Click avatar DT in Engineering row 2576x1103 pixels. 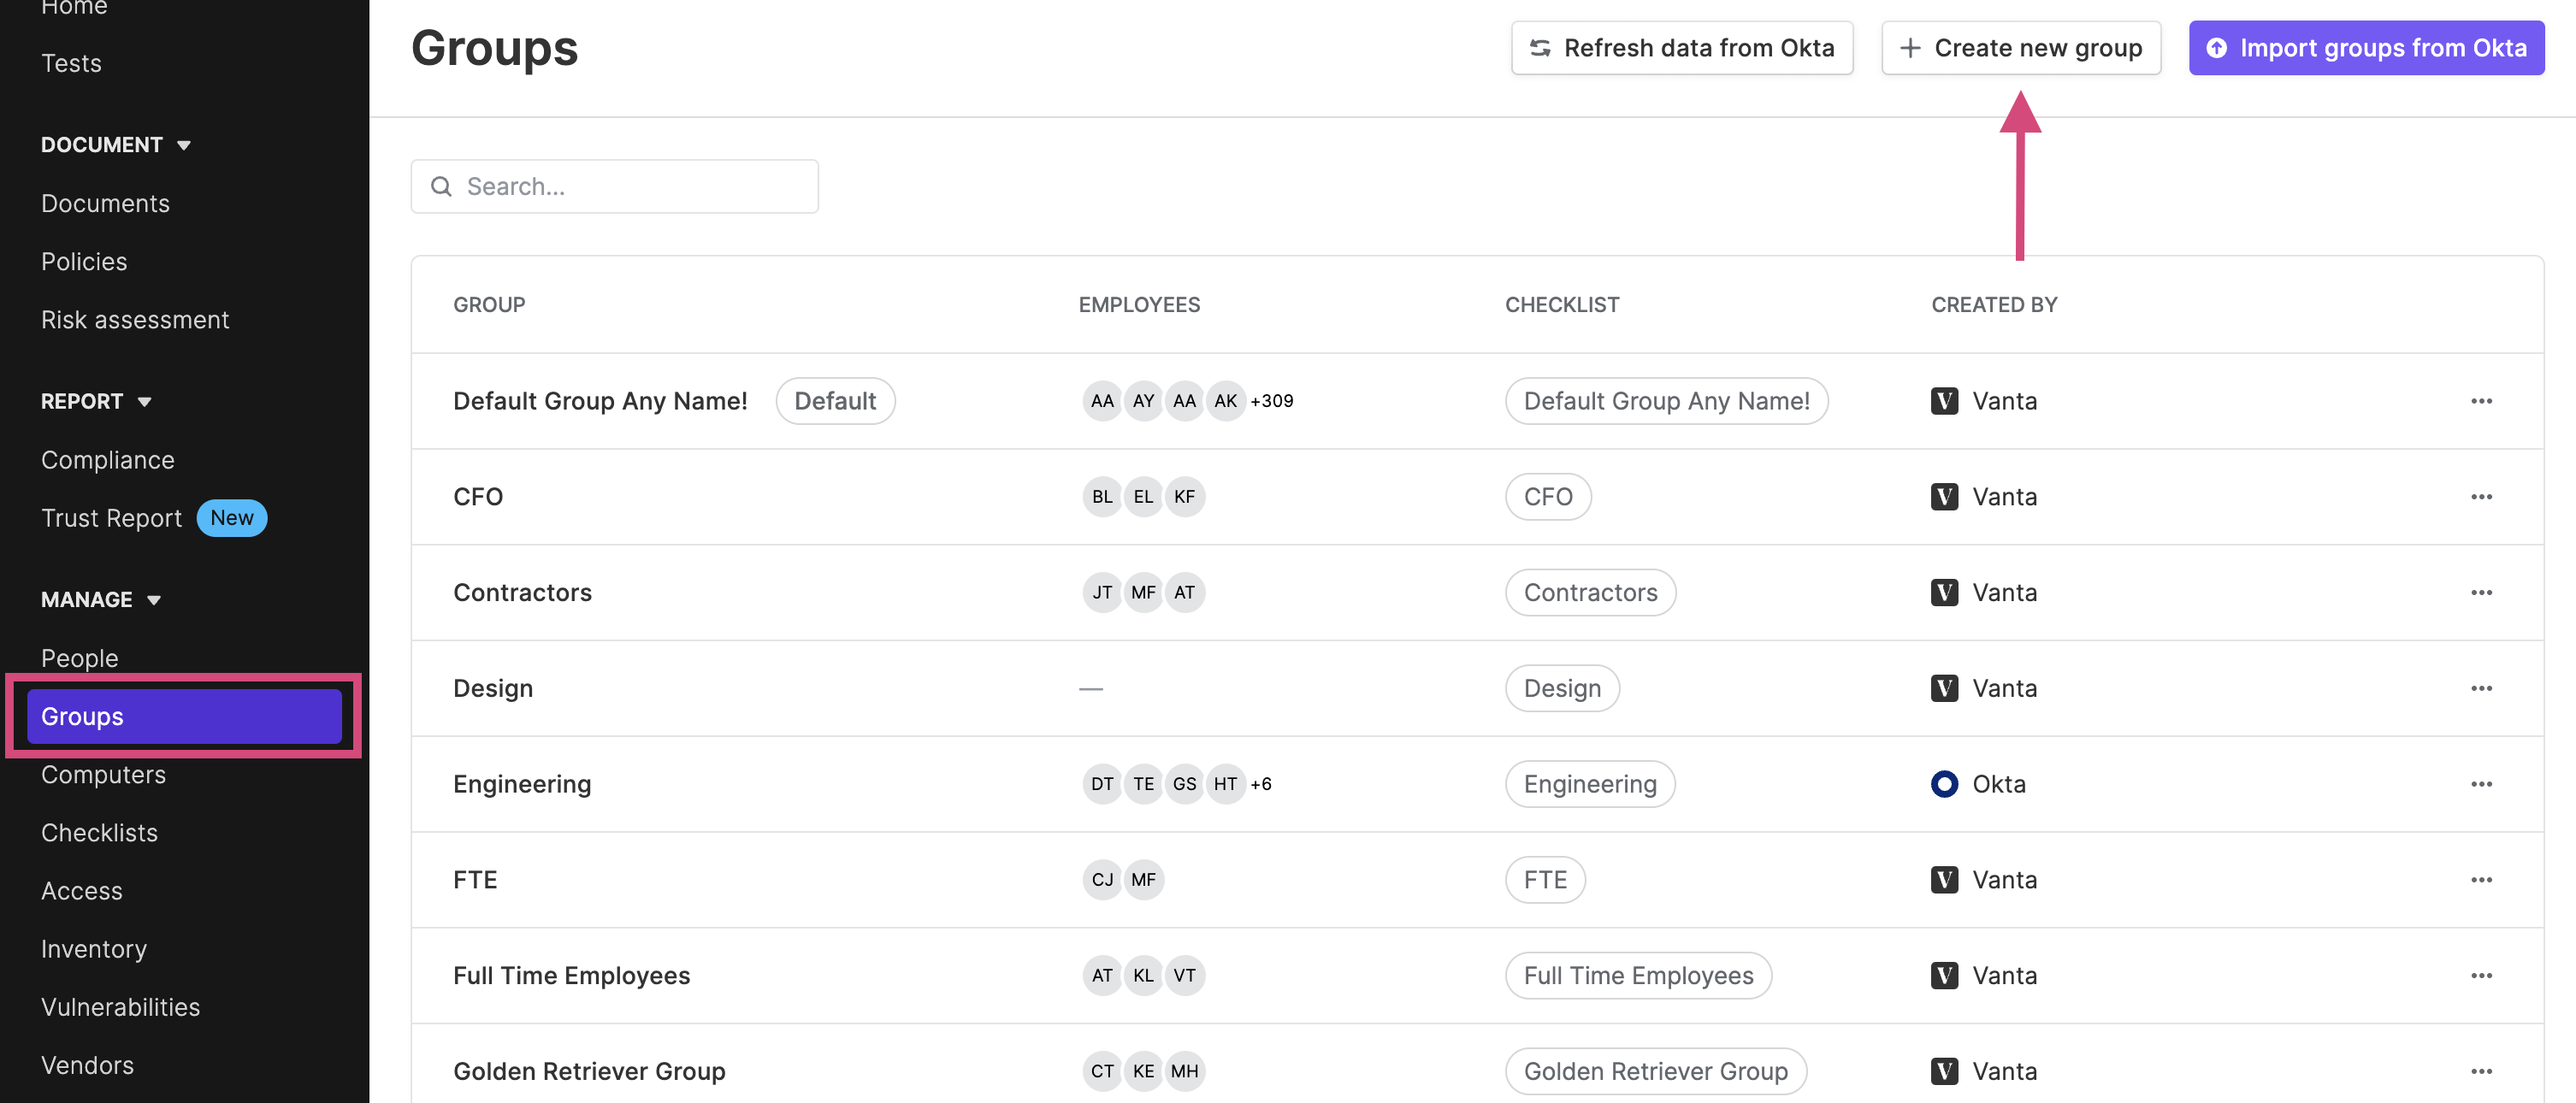(x=1102, y=784)
